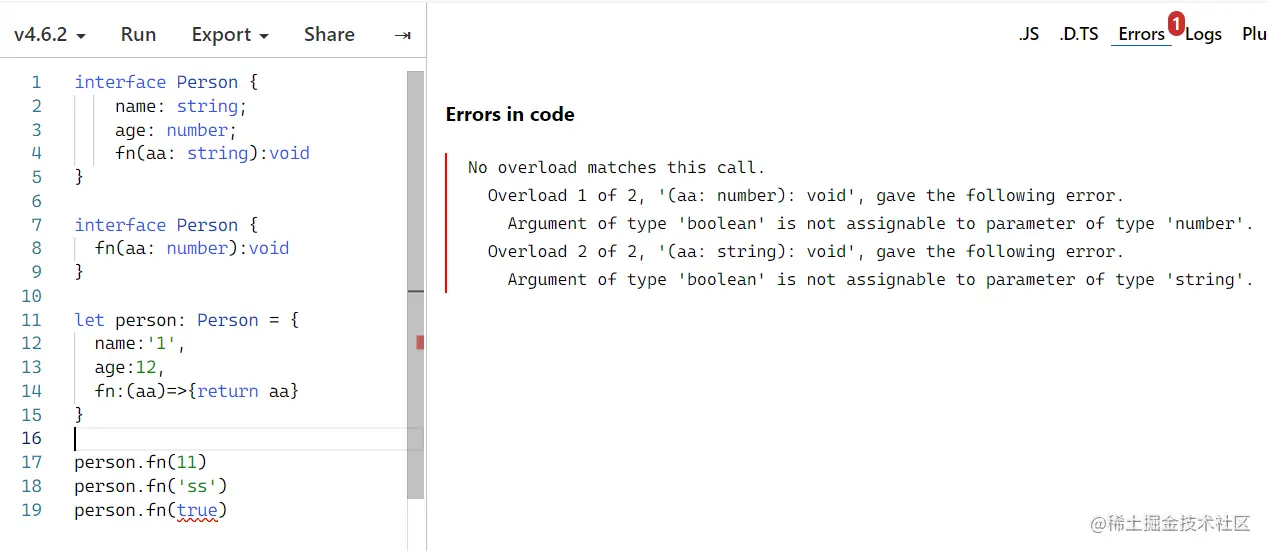The height and width of the screenshot is (551, 1268).
Task: Collapse sidebar with the arrow icon
Action: click(x=402, y=35)
